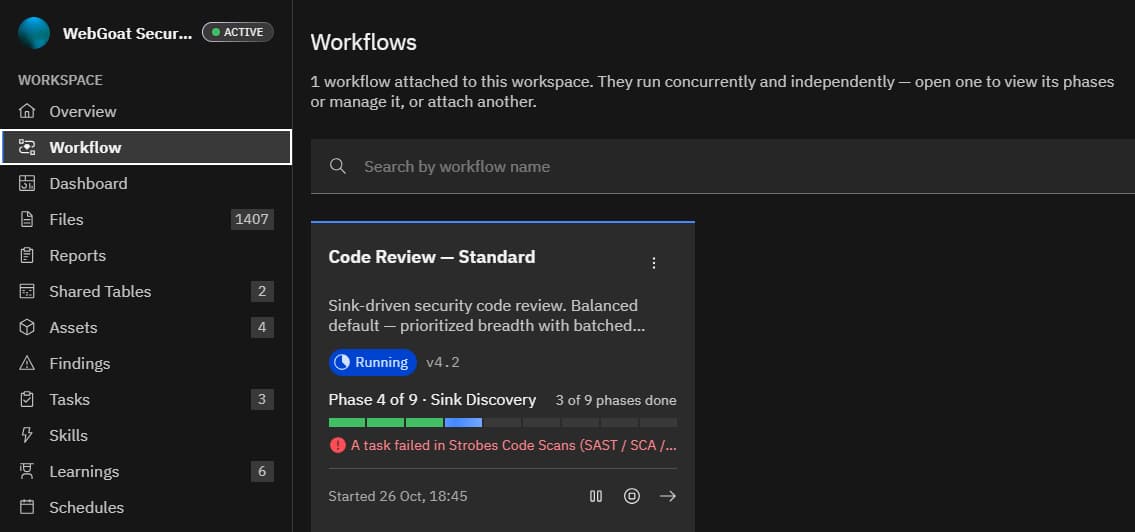Open workflow details with arrow icon

tap(667, 496)
